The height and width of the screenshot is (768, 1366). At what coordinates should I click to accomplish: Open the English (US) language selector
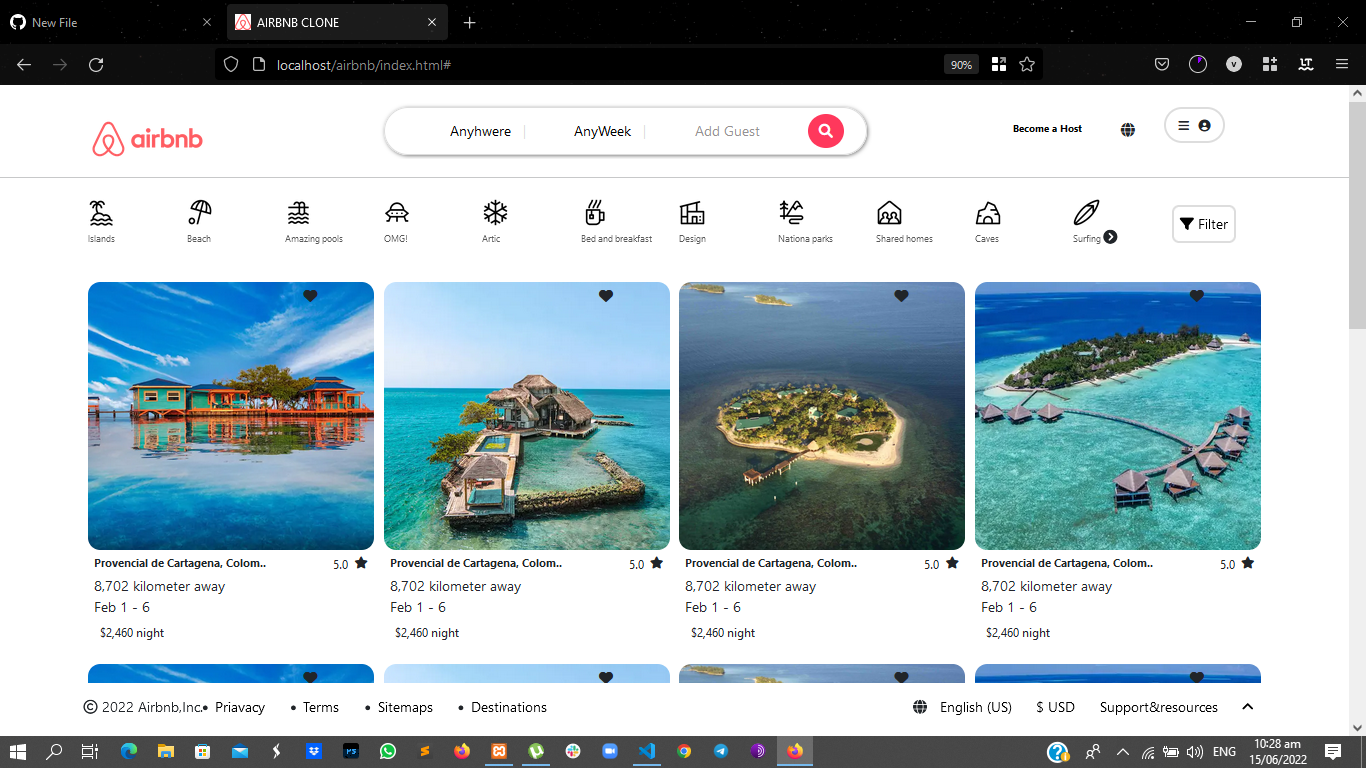point(976,707)
